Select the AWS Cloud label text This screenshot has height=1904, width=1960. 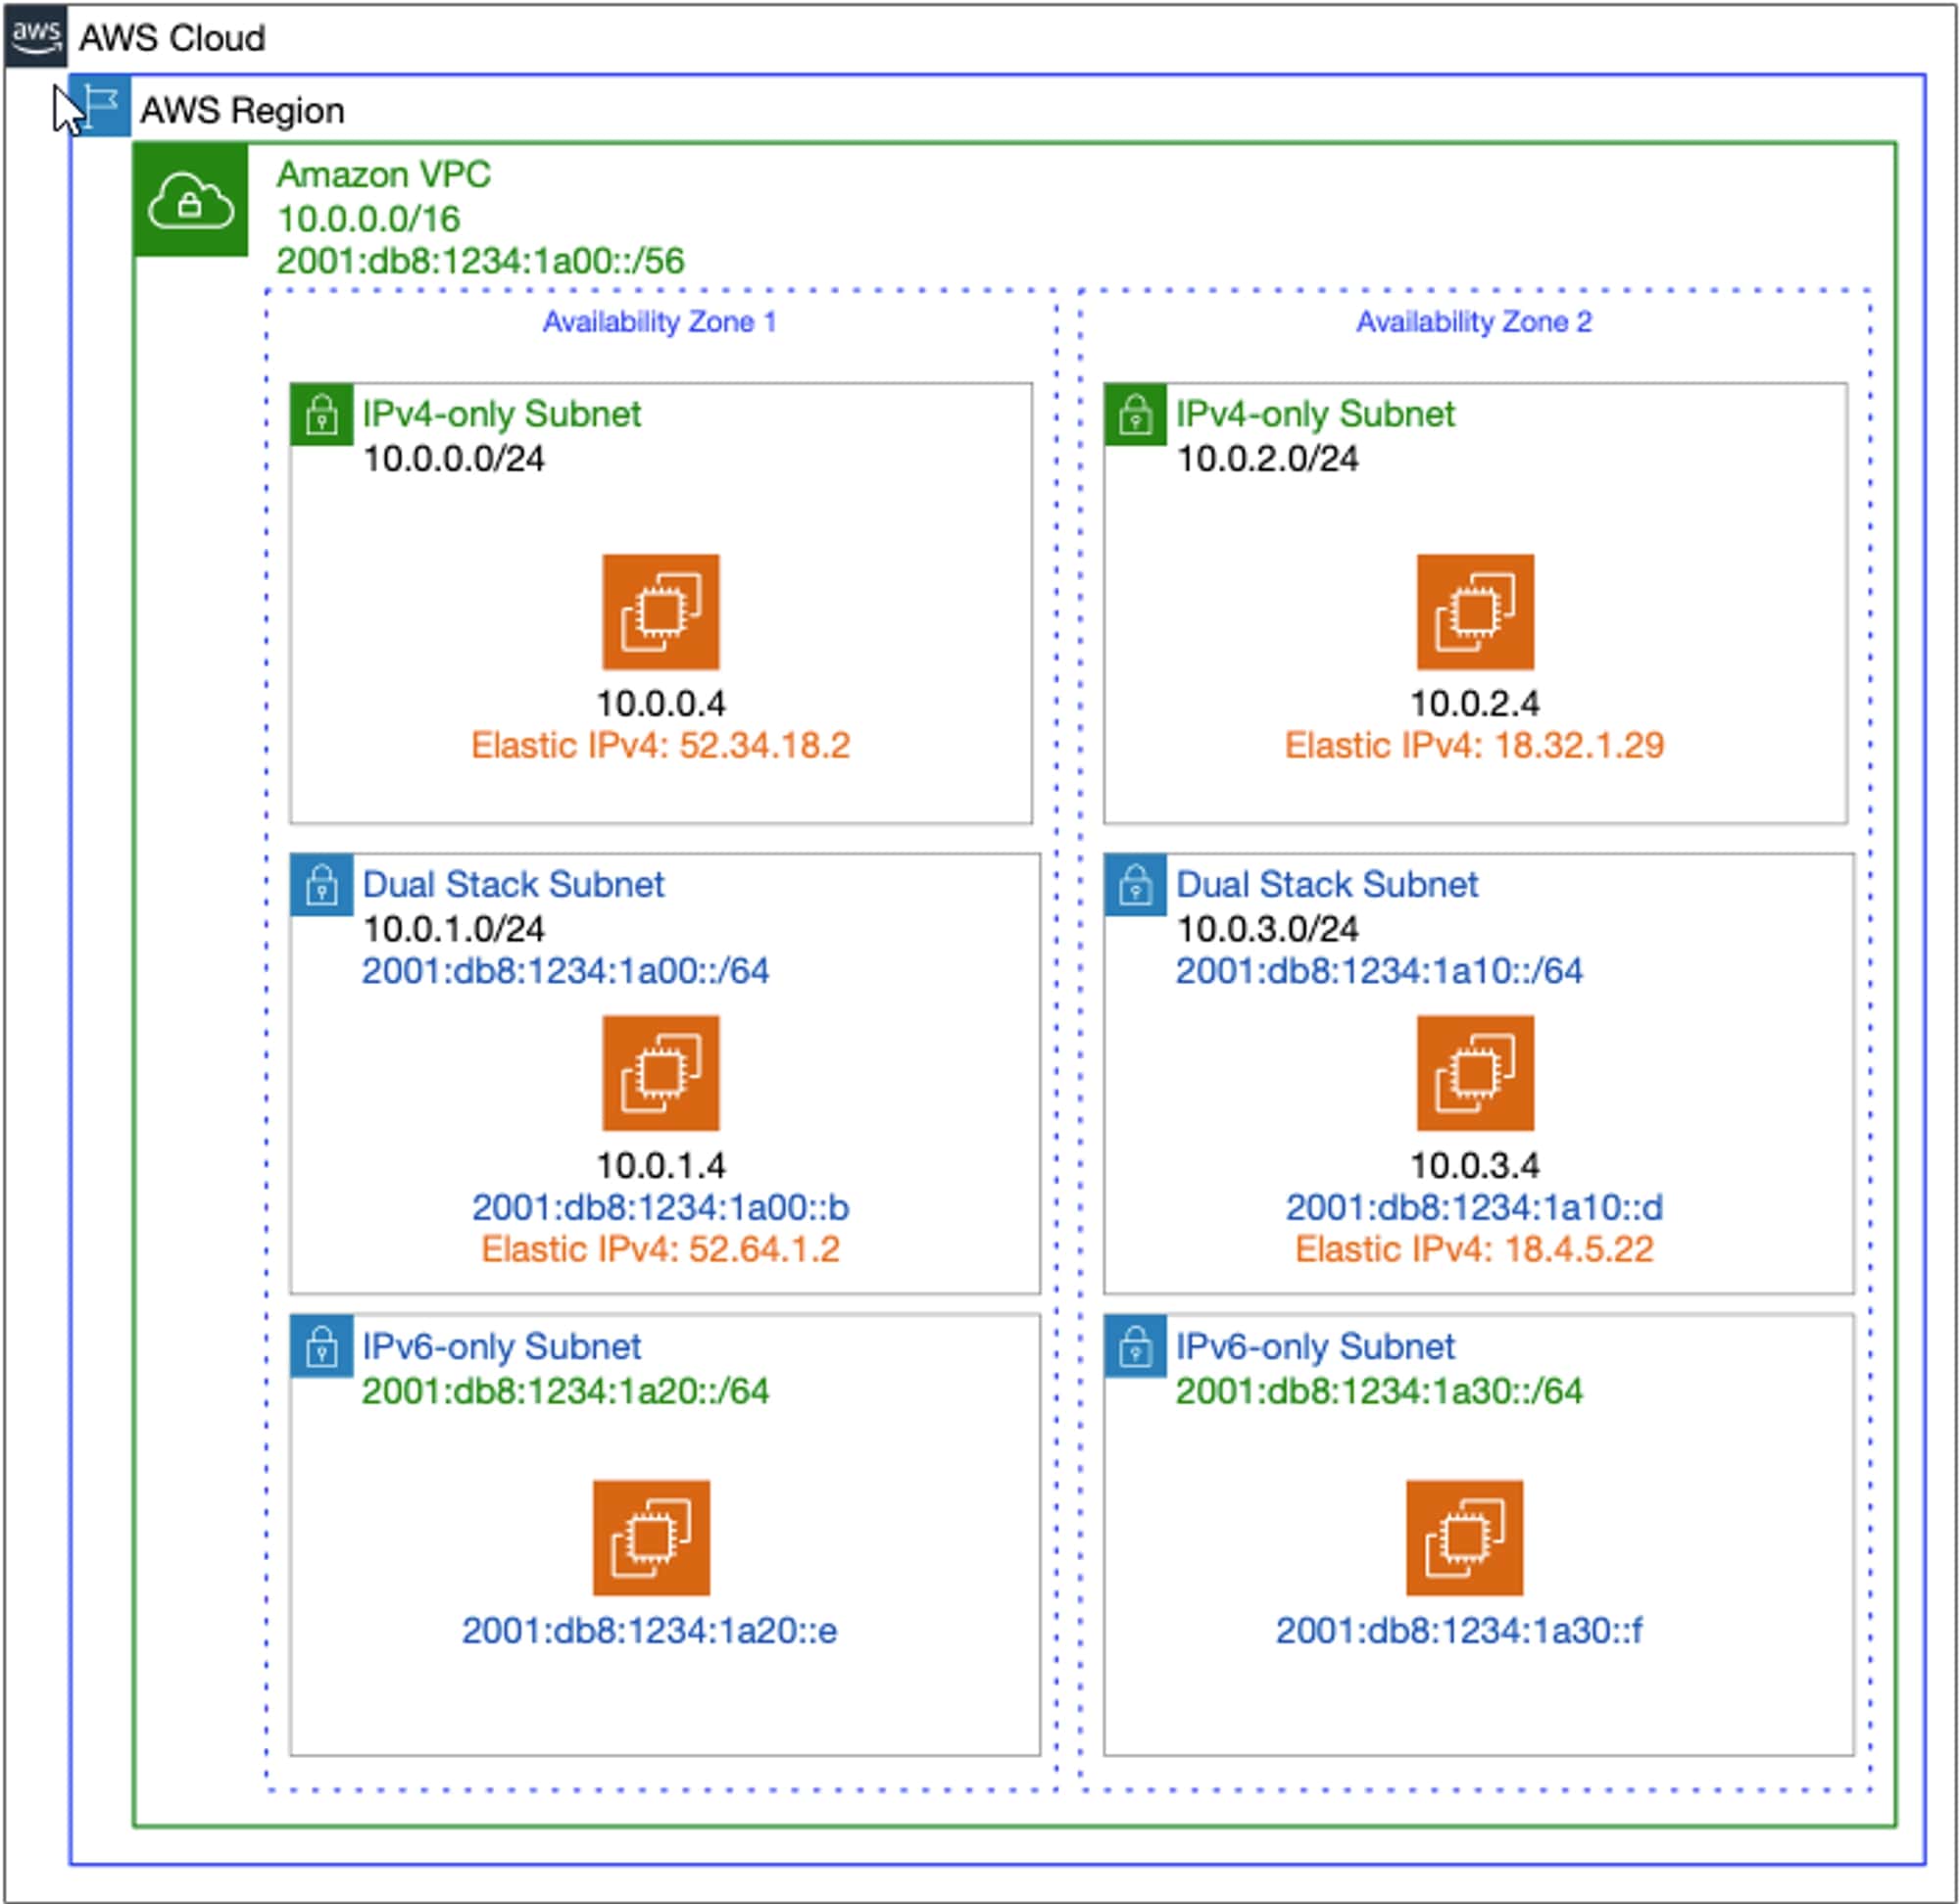tap(172, 38)
